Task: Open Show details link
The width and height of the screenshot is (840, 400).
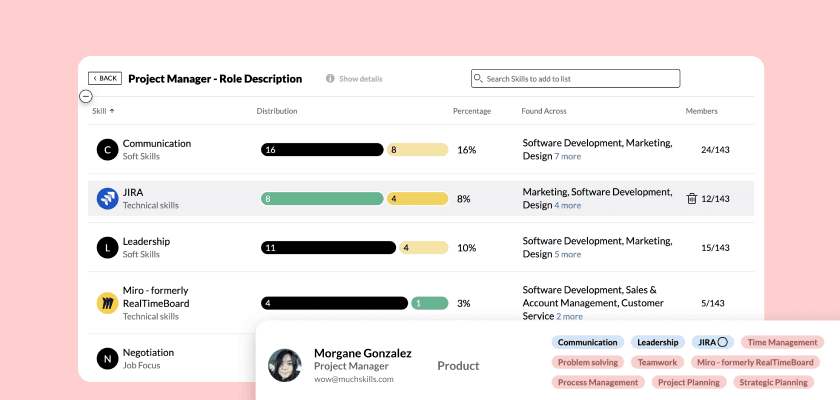Action: click(x=361, y=79)
